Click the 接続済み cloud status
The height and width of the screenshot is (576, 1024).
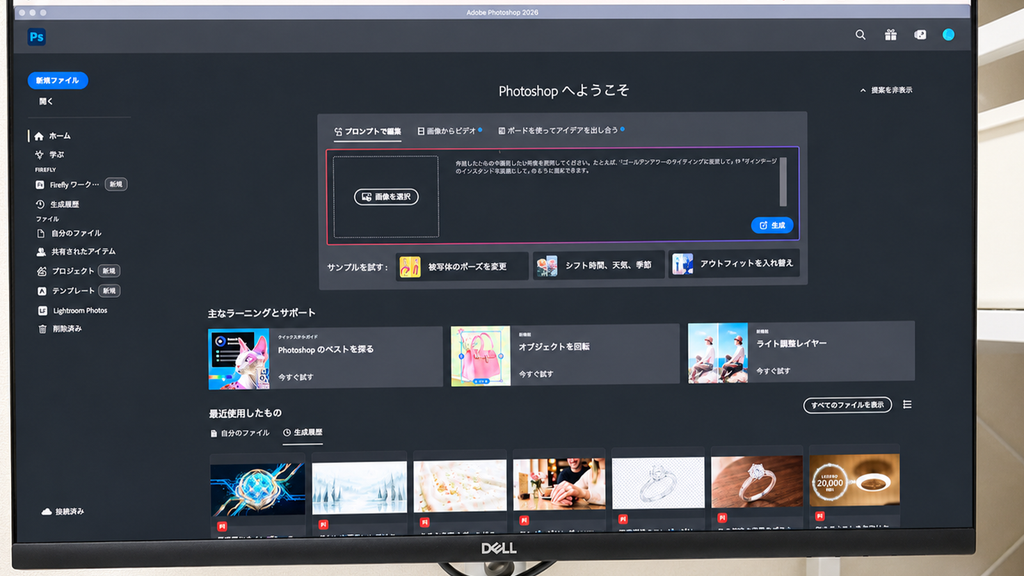click(63, 511)
